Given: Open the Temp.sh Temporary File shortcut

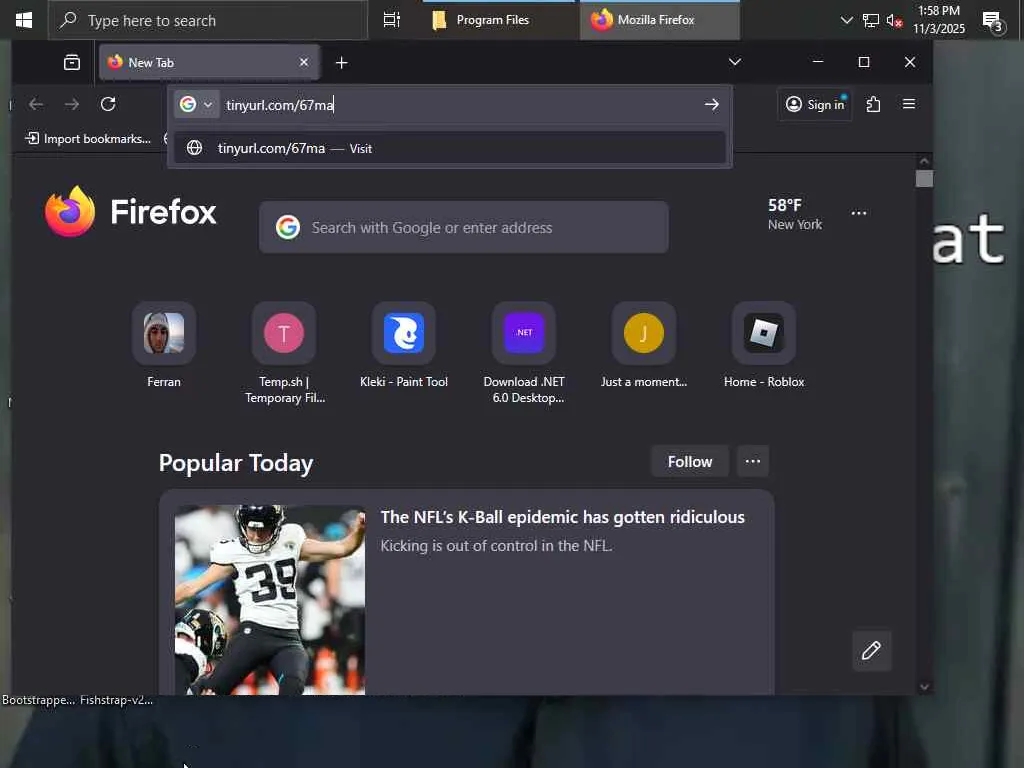Looking at the screenshot, I should tap(284, 353).
